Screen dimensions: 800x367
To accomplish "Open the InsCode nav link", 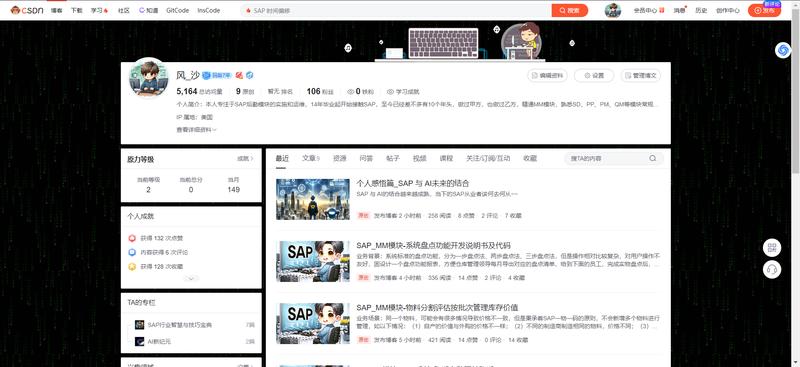I will pos(209,10).
